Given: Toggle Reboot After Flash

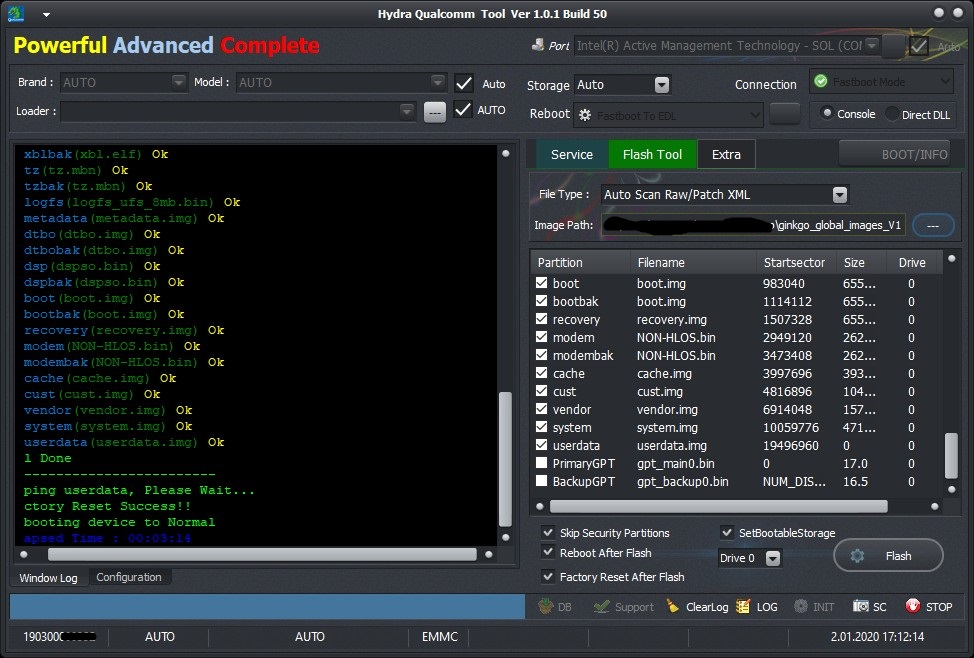Looking at the screenshot, I should [548, 552].
